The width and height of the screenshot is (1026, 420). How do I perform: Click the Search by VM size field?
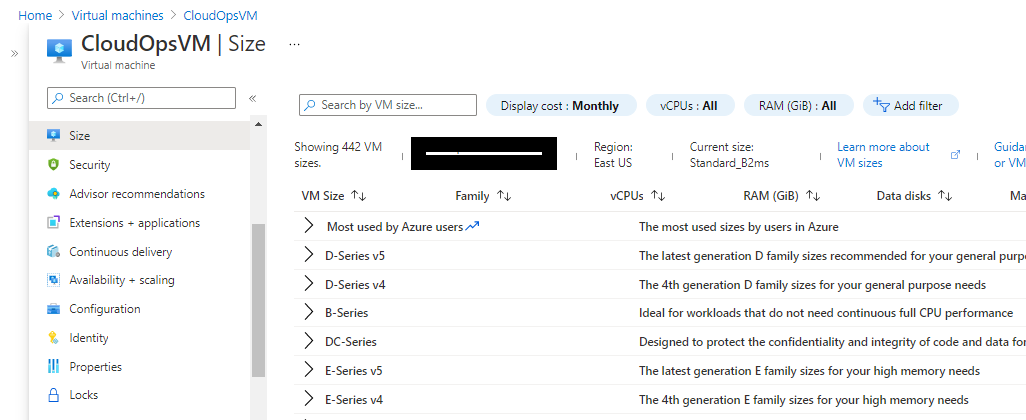388,105
